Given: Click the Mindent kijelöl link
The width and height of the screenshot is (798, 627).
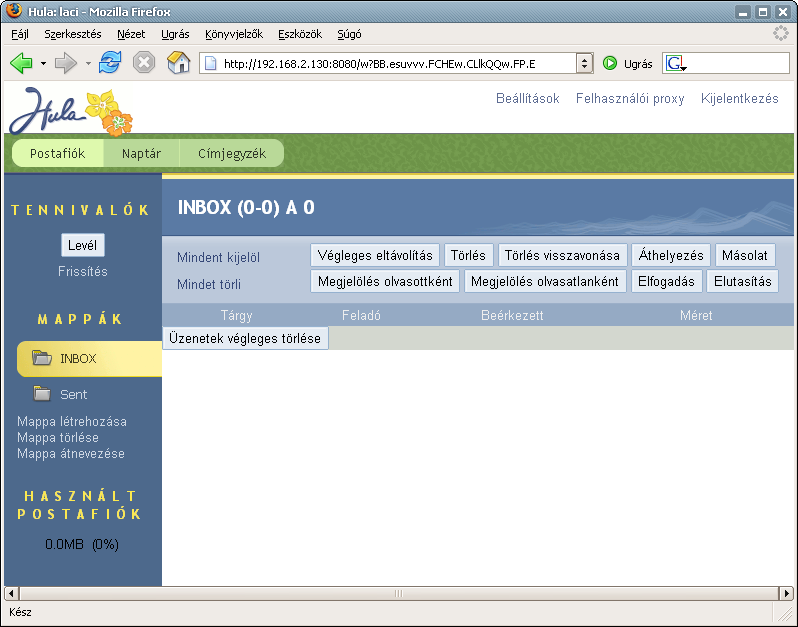Looking at the screenshot, I should pyautogui.click(x=218, y=258).
